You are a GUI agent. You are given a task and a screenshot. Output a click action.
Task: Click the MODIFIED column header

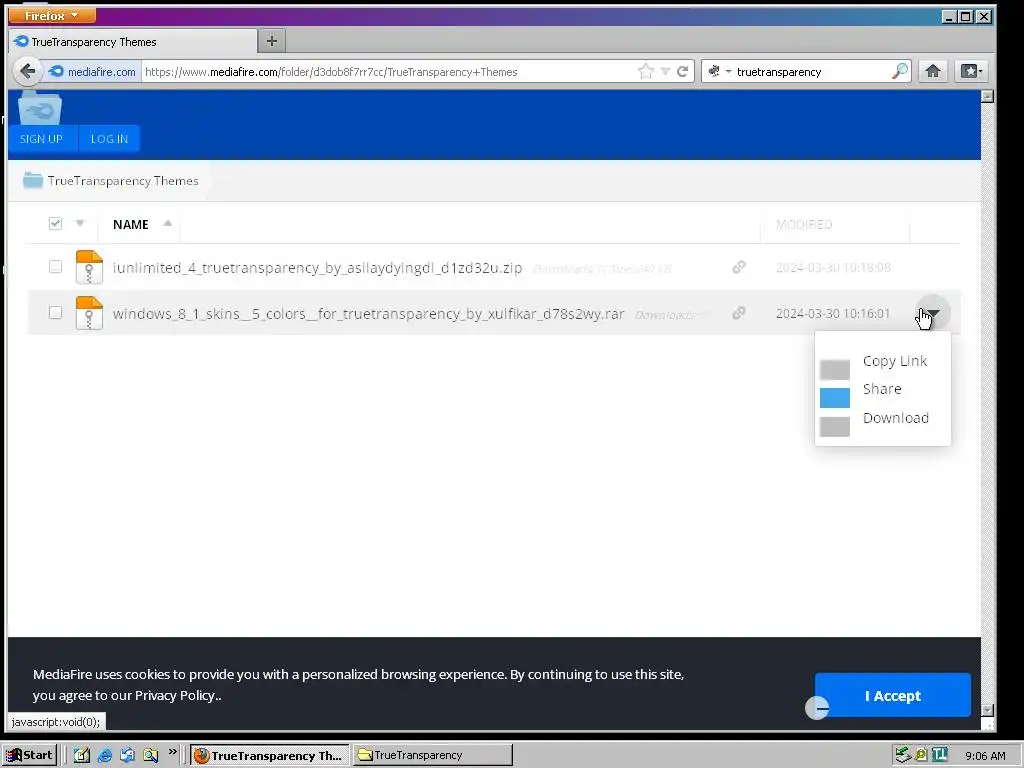(x=804, y=224)
